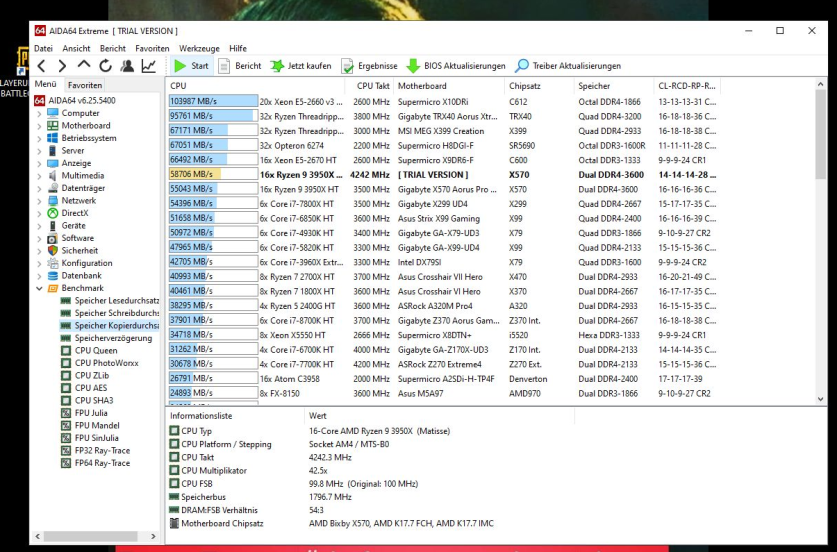
Task: Expand the Multimedia tree node
Action: [39, 176]
